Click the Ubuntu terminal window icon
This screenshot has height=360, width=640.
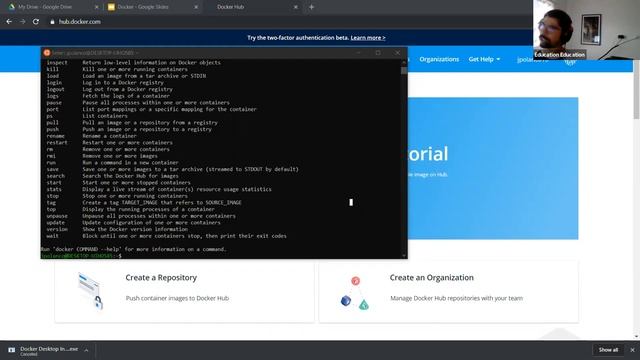(x=47, y=53)
